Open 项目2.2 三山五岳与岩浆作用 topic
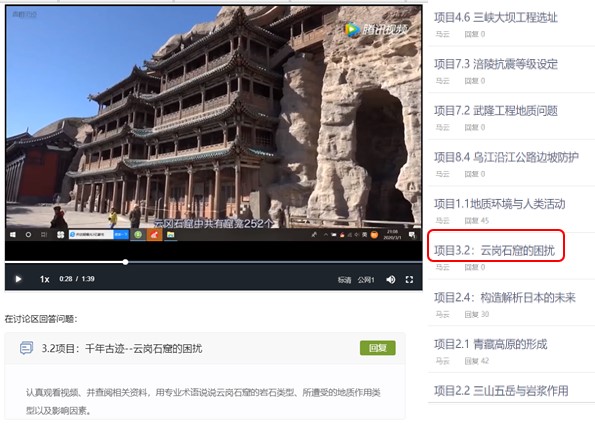This screenshot has height=424, width=595. coord(501,391)
